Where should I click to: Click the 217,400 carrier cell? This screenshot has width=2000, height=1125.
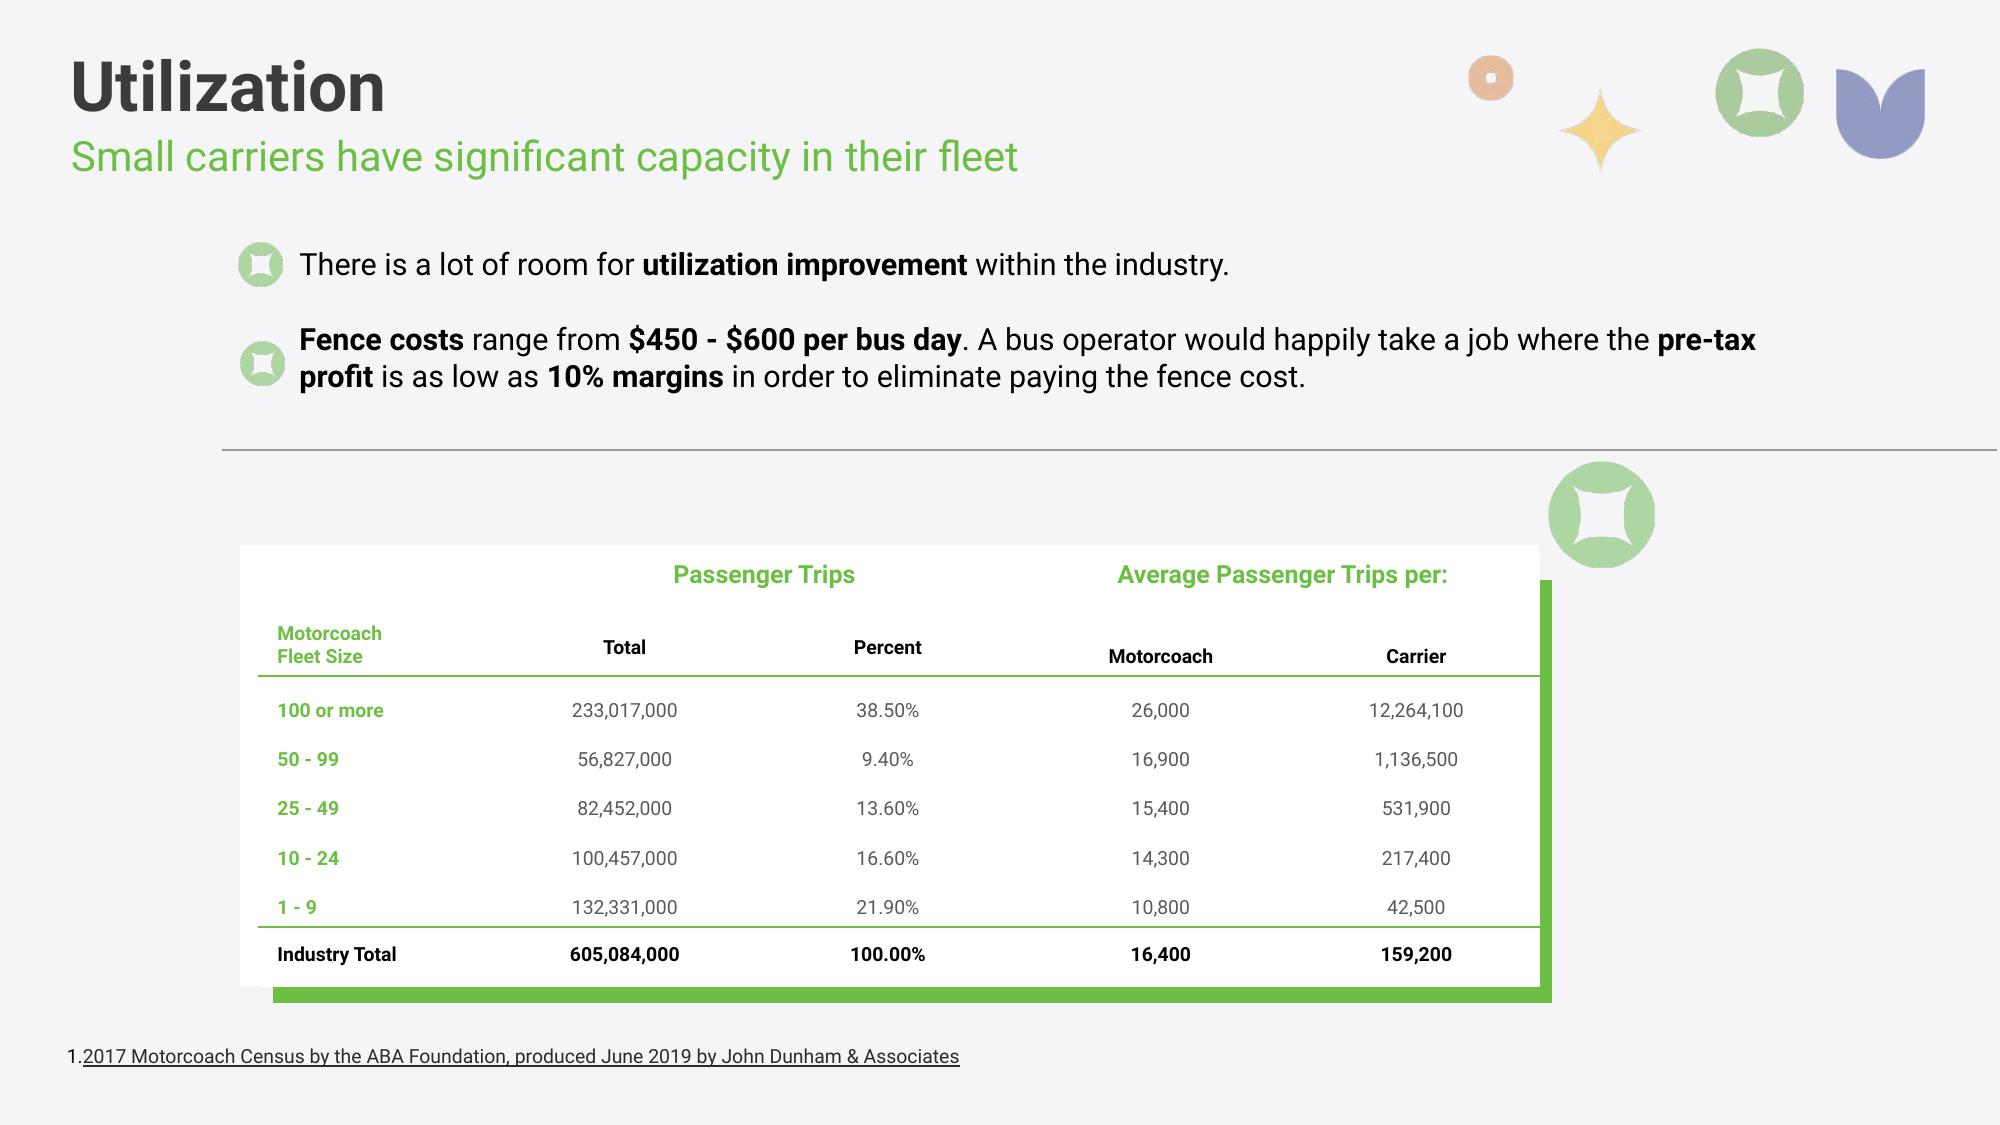1416,858
